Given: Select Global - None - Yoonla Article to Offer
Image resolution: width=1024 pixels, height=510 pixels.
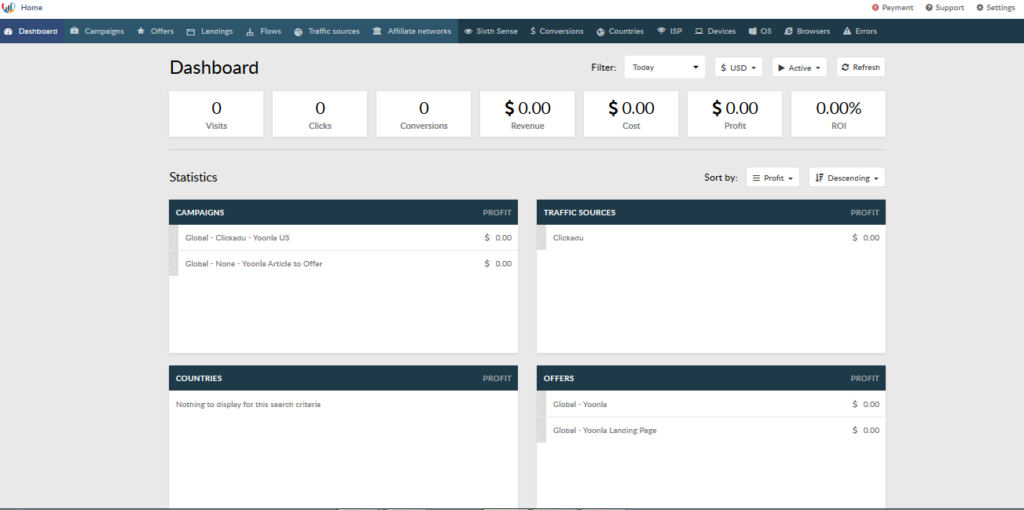Looking at the screenshot, I should [x=253, y=264].
